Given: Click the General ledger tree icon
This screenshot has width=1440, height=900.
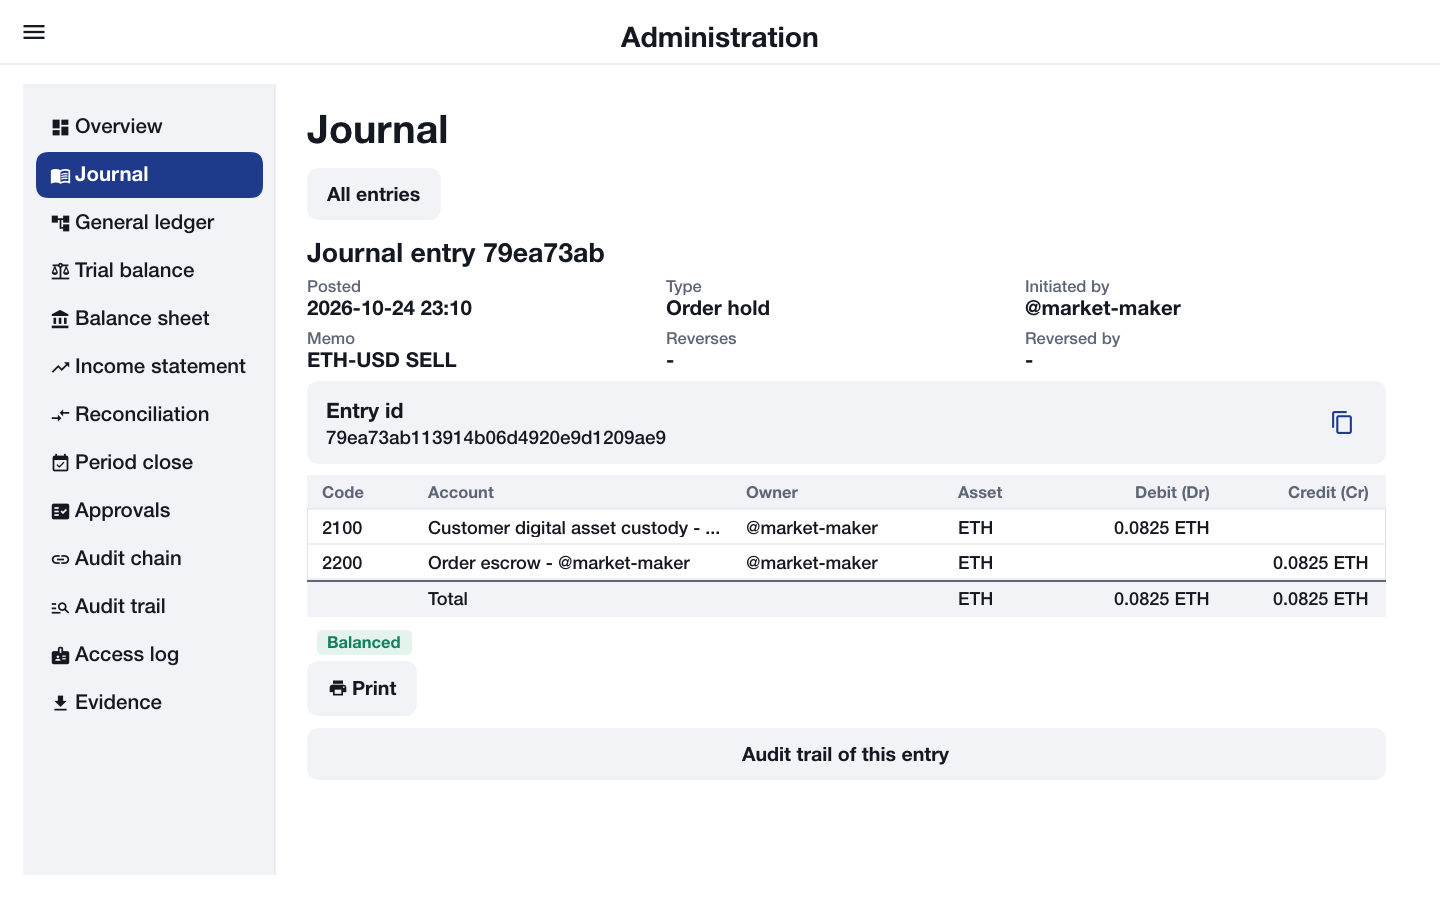Looking at the screenshot, I should coord(60,223).
